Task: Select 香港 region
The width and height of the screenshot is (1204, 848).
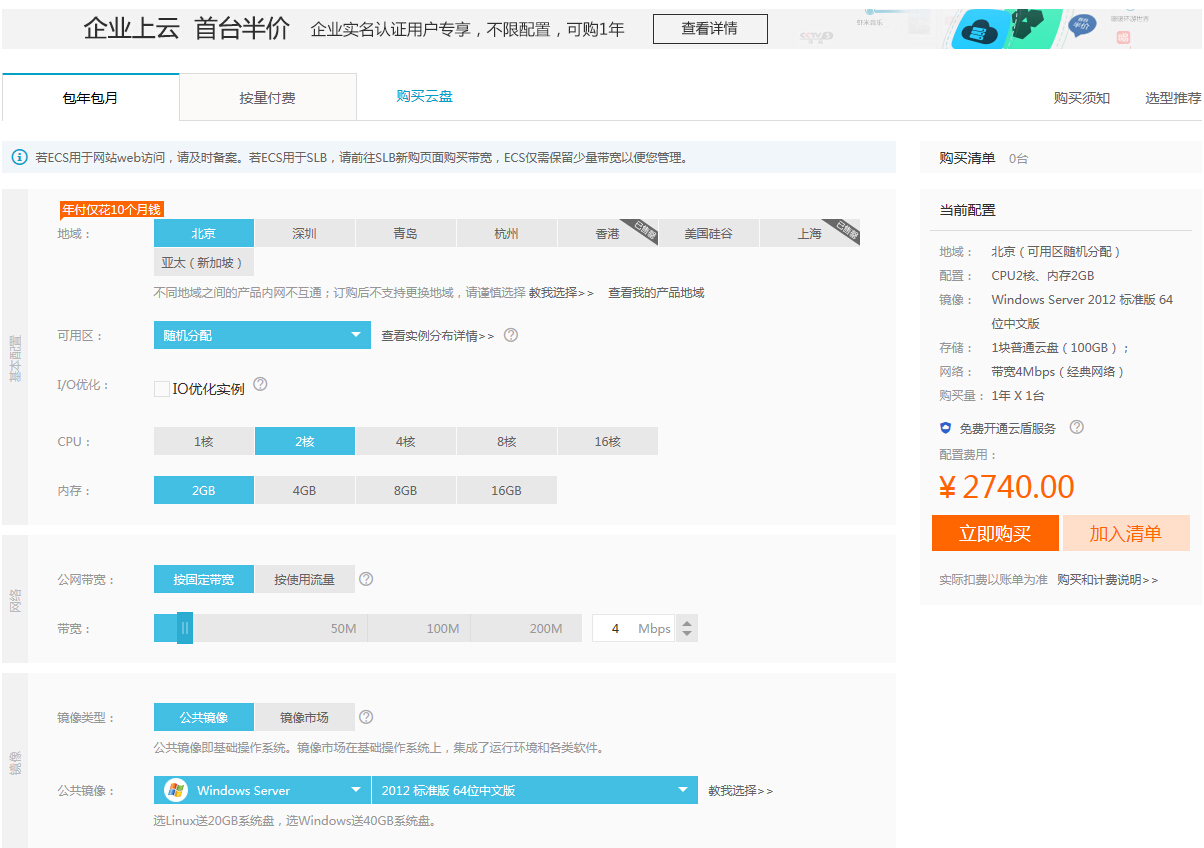Action: (x=608, y=233)
